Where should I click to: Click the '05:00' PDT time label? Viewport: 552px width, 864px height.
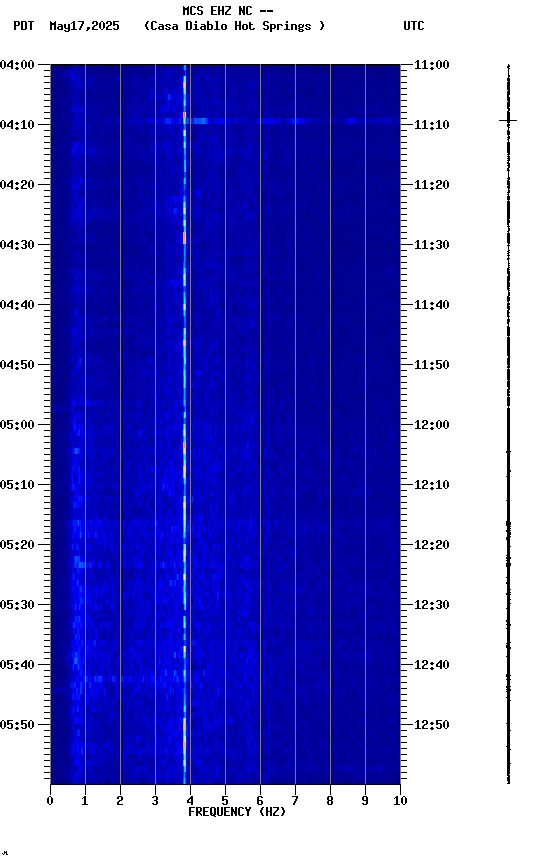click(17, 425)
